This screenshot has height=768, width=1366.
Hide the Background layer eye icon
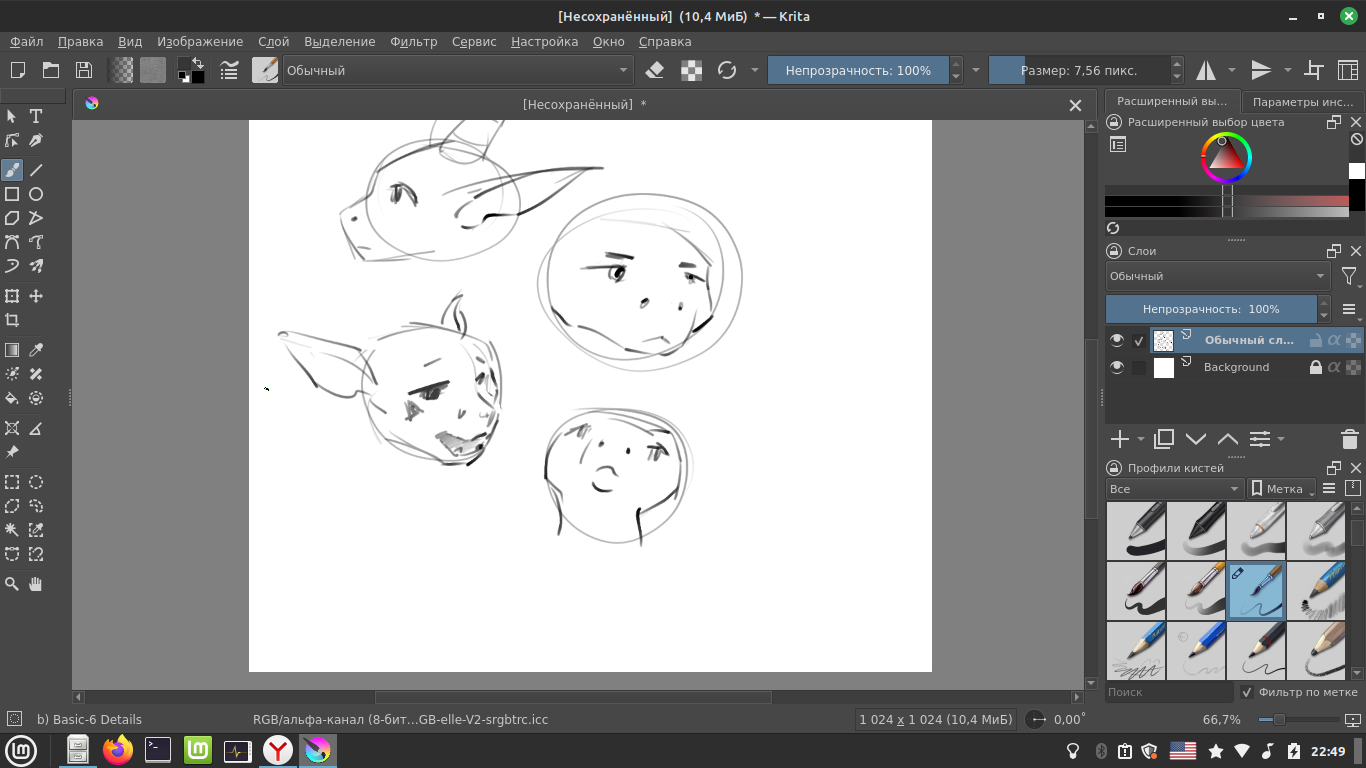1117,367
